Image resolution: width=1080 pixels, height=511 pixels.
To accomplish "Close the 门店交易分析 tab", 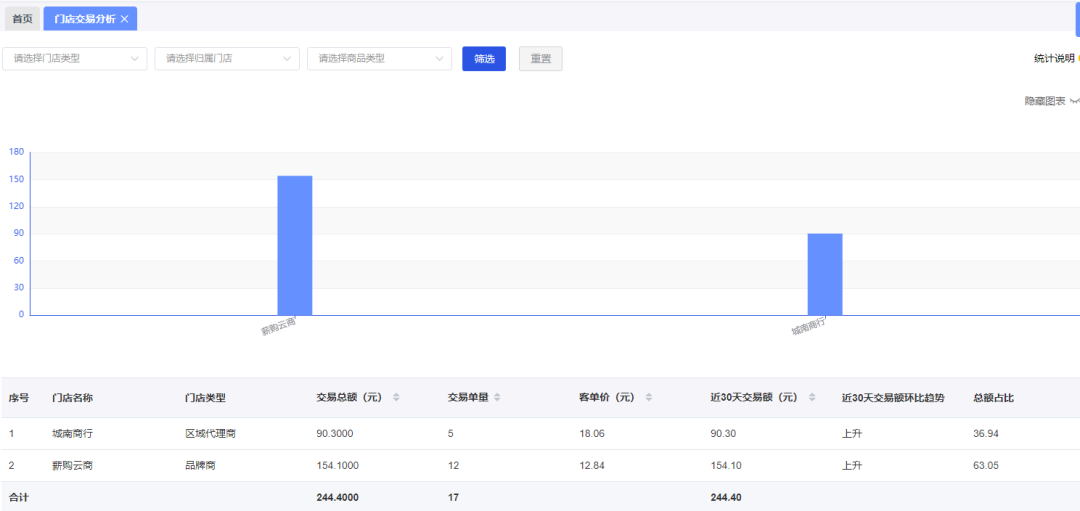I will tap(124, 19).
